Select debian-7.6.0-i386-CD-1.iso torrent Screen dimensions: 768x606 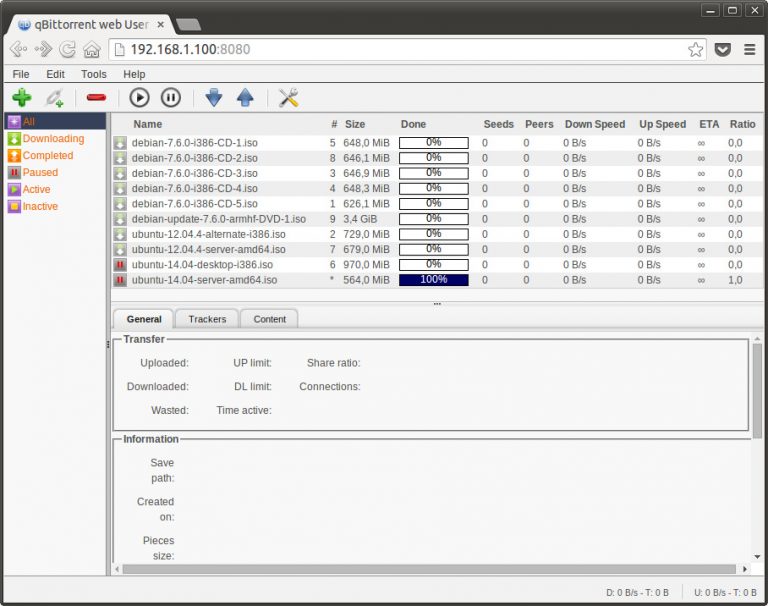pos(437,143)
